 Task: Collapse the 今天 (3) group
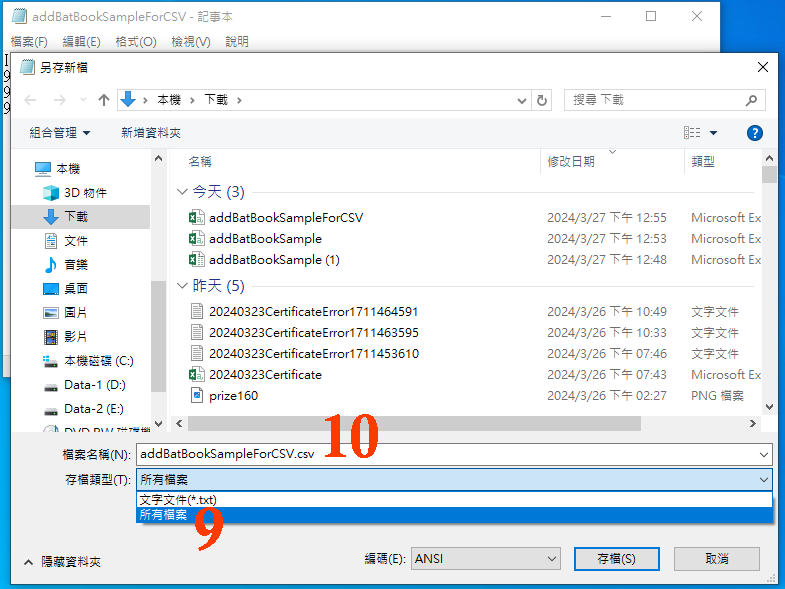point(182,192)
